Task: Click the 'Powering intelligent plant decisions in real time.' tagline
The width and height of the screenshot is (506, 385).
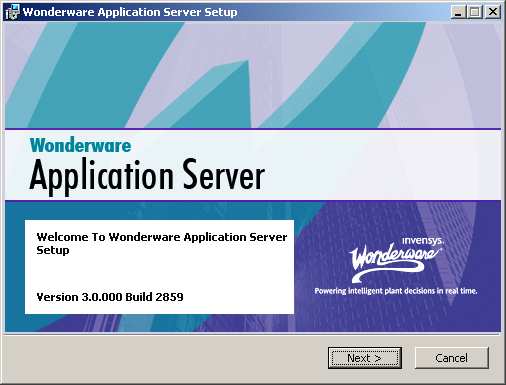Action: click(396, 291)
